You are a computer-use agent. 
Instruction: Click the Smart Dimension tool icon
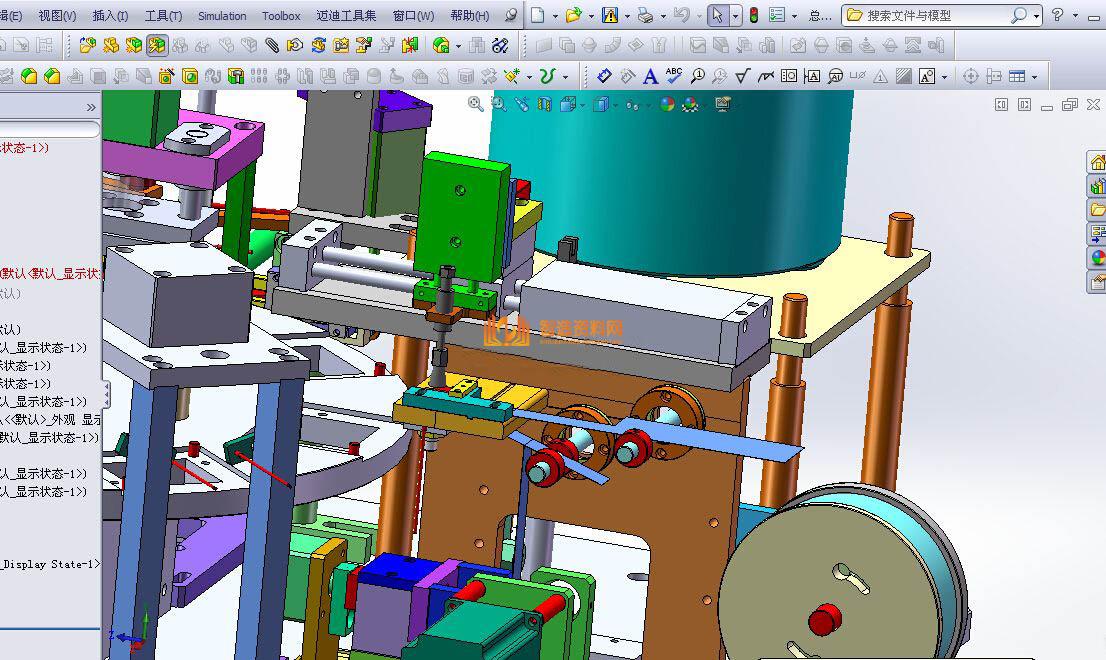pos(604,76)
